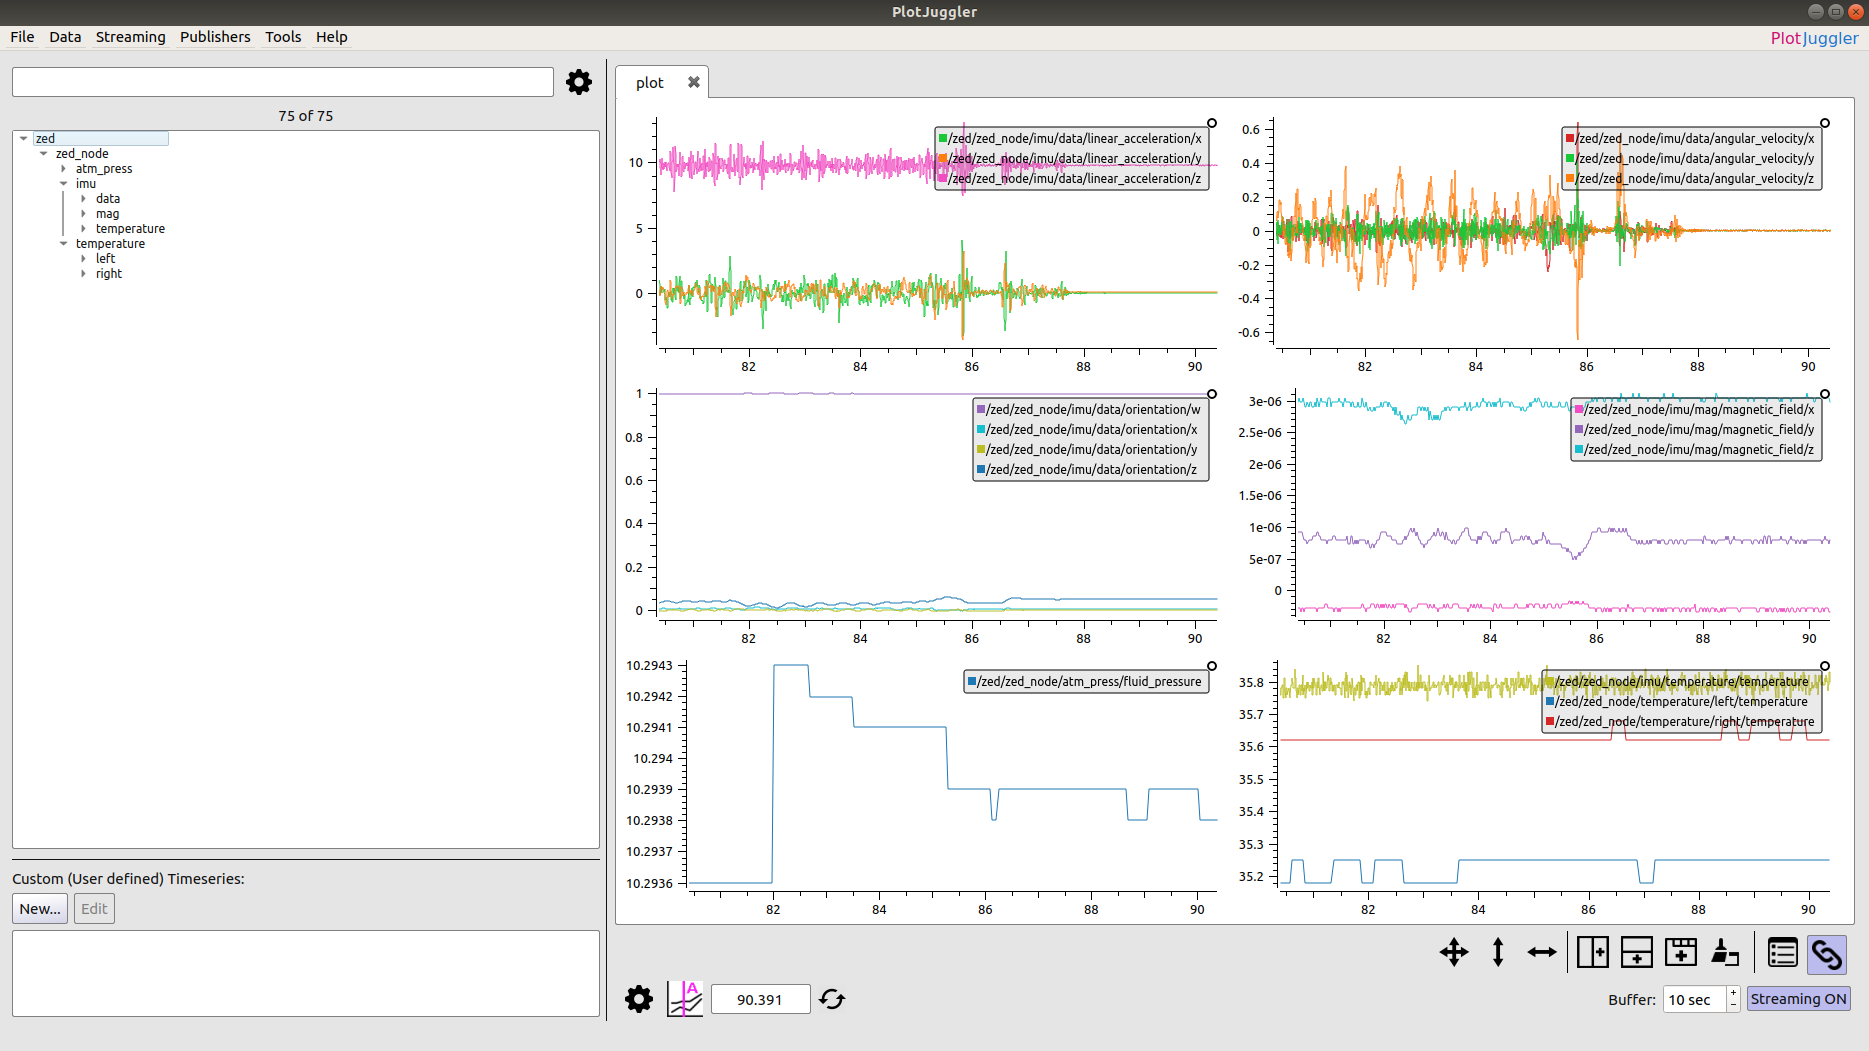Open the Streaming menu
This screenshot has height=1051, width=1869.
coord(131,37)
